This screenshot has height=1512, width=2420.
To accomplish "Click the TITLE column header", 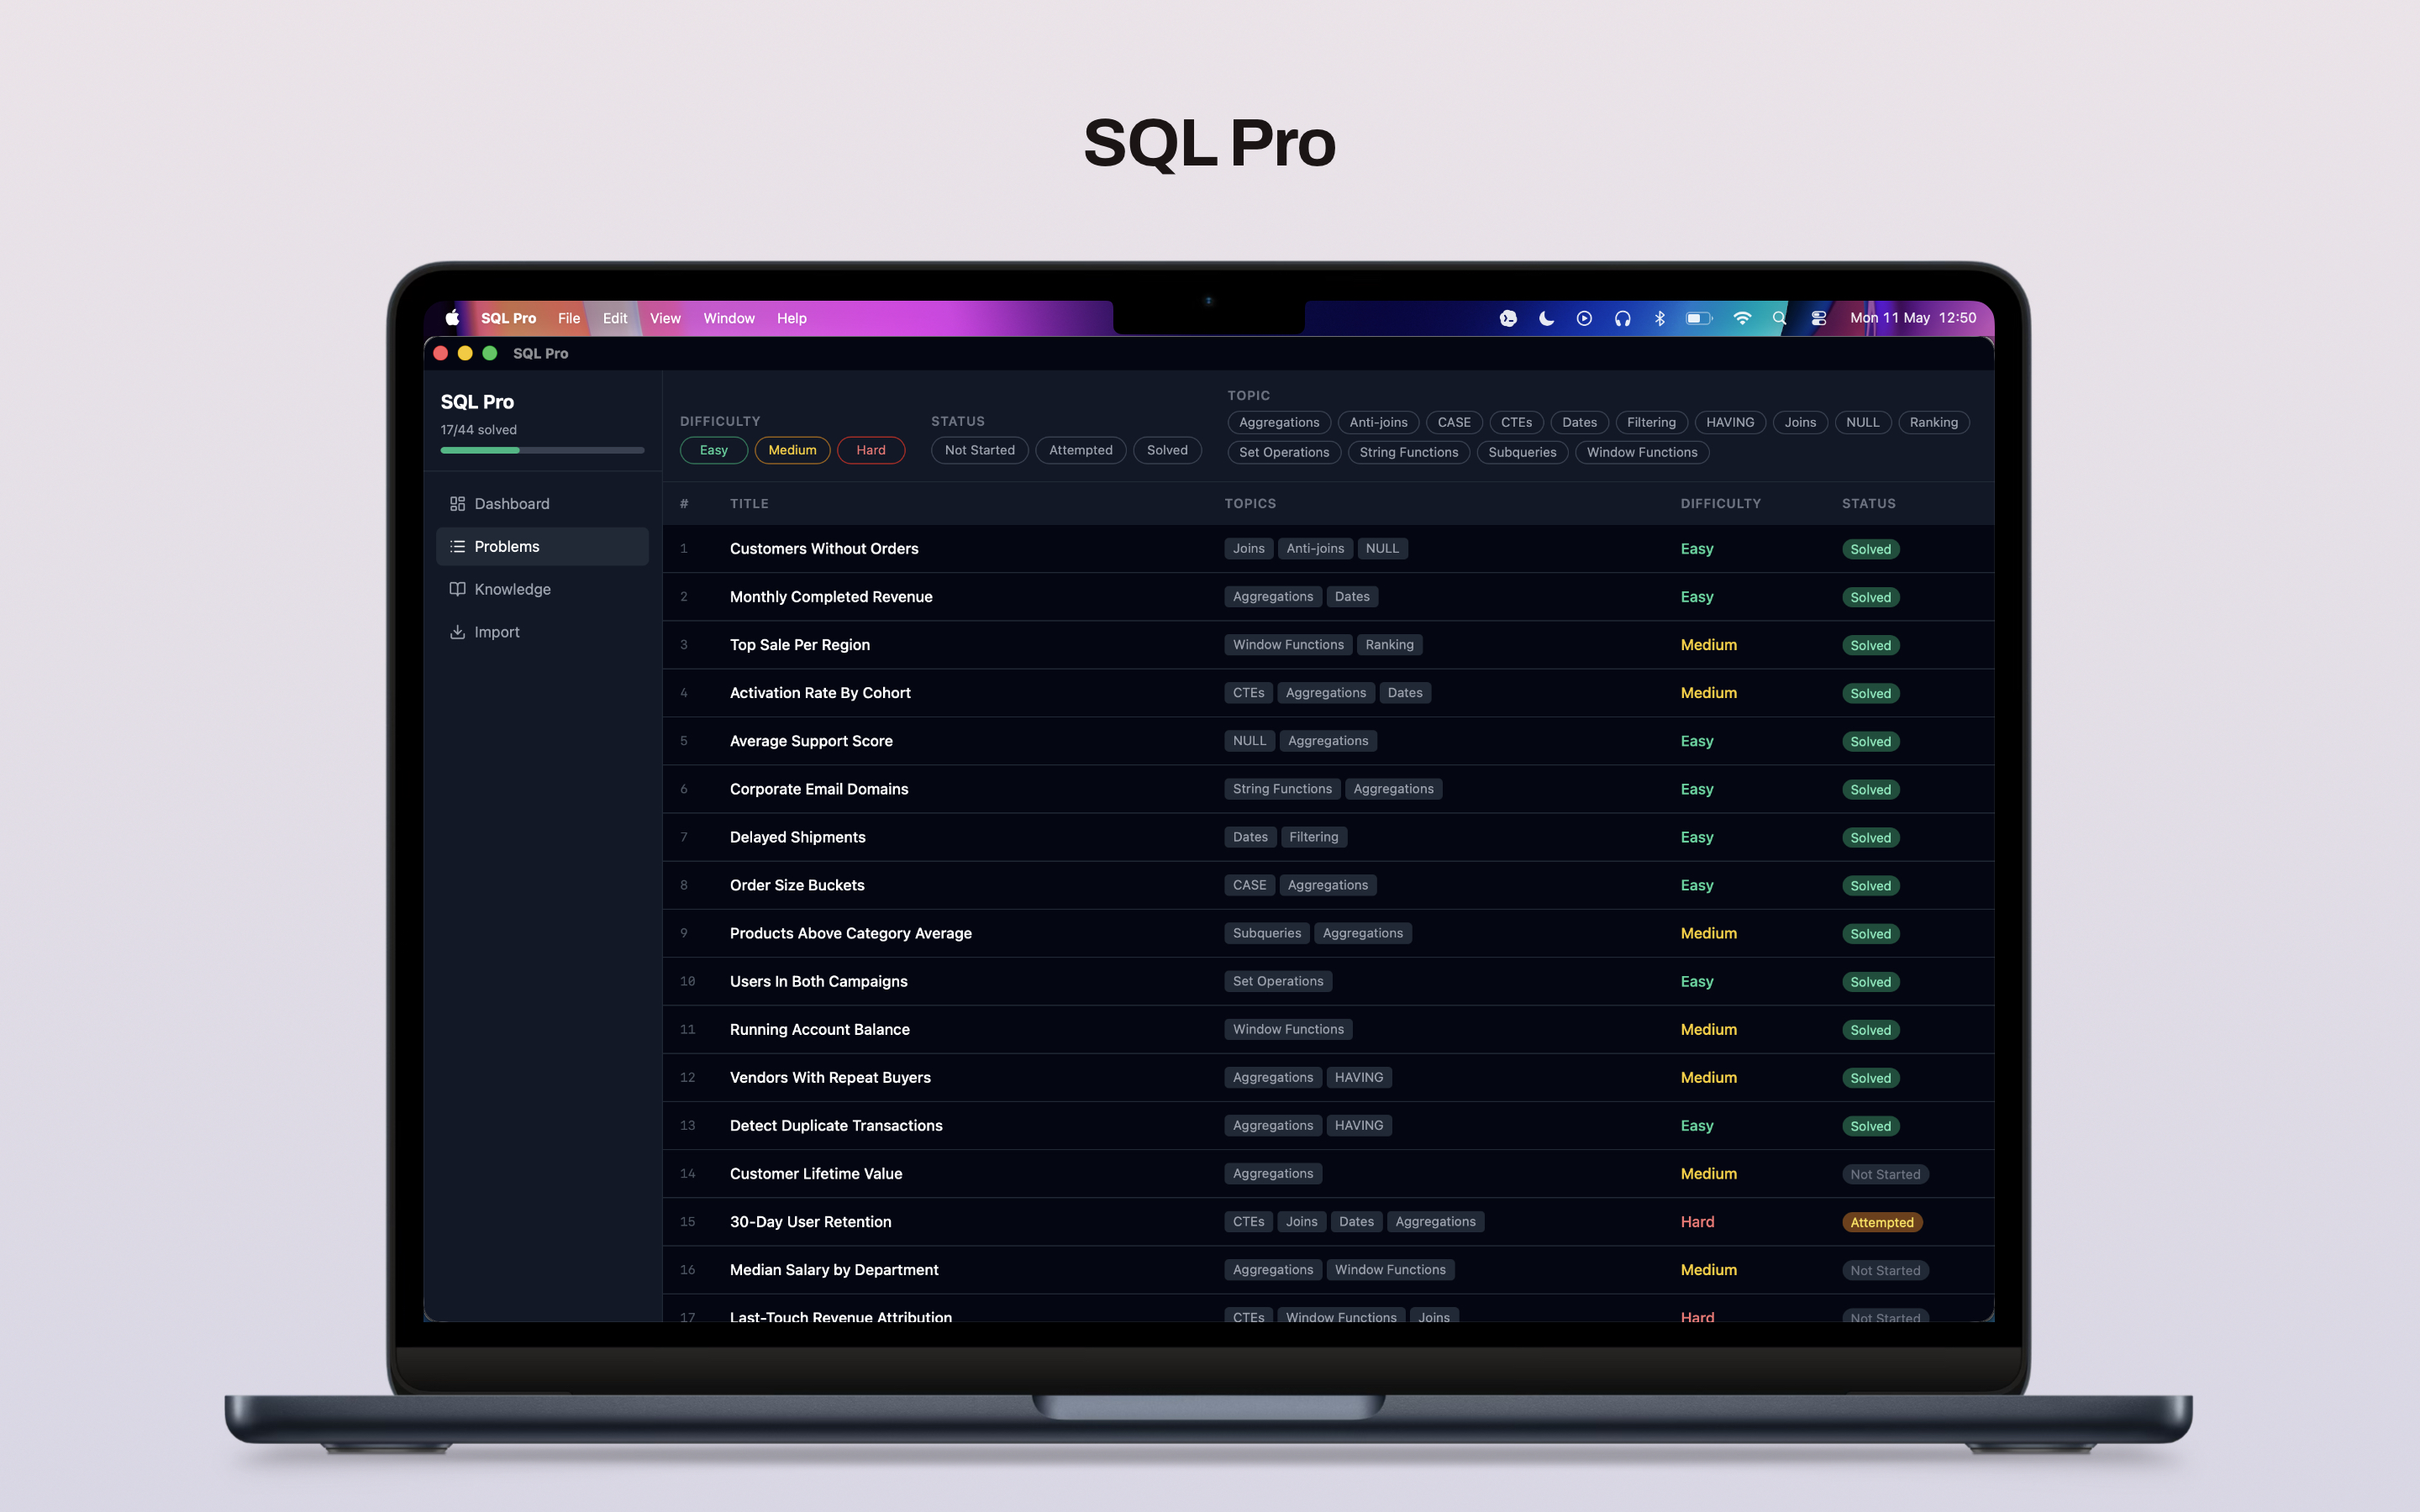I will pyautogui.click(x=749, y=504).
